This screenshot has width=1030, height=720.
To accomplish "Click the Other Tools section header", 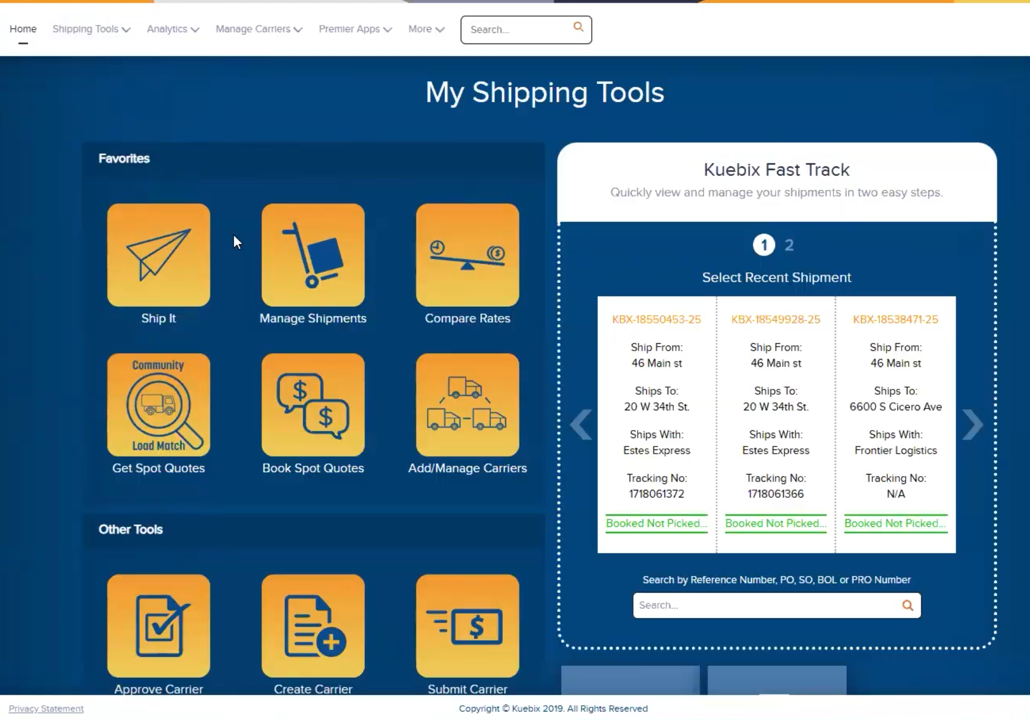I will point(130,529).
